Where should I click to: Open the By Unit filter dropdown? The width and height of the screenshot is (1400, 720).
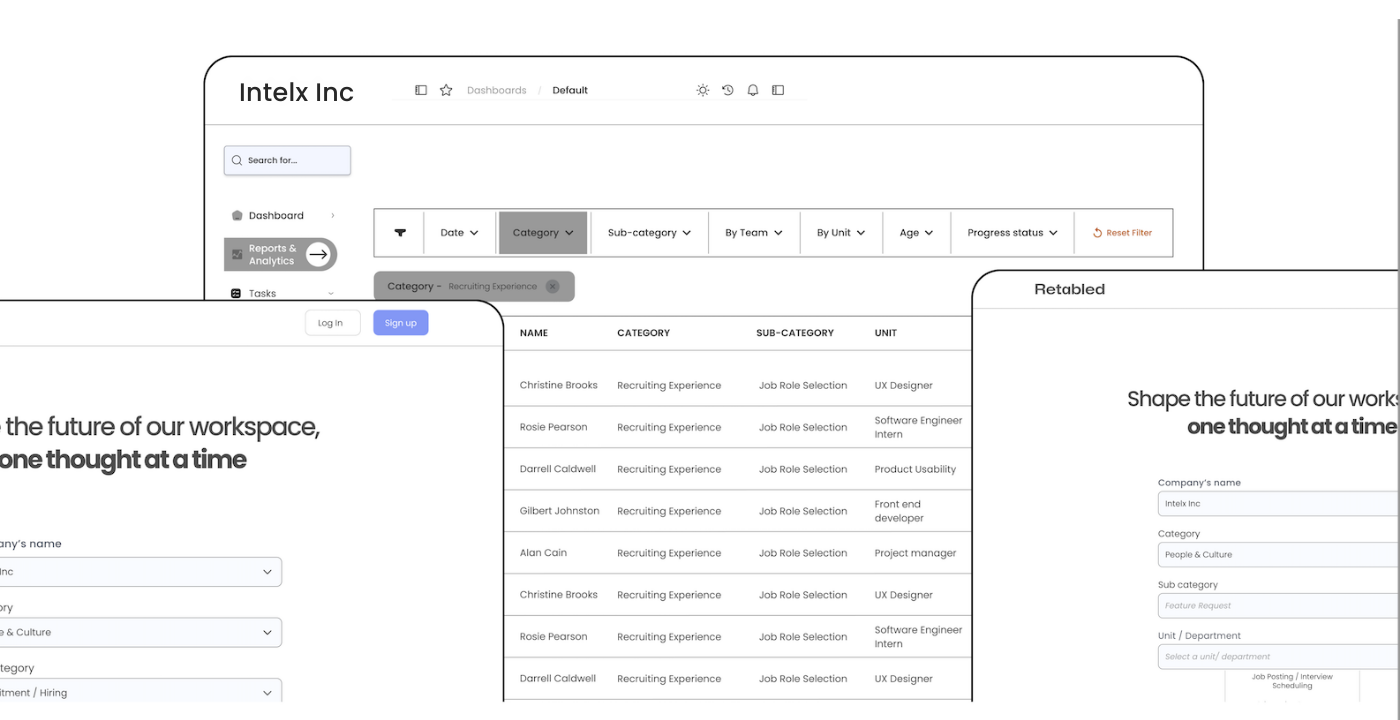click(x=841, y=233)
